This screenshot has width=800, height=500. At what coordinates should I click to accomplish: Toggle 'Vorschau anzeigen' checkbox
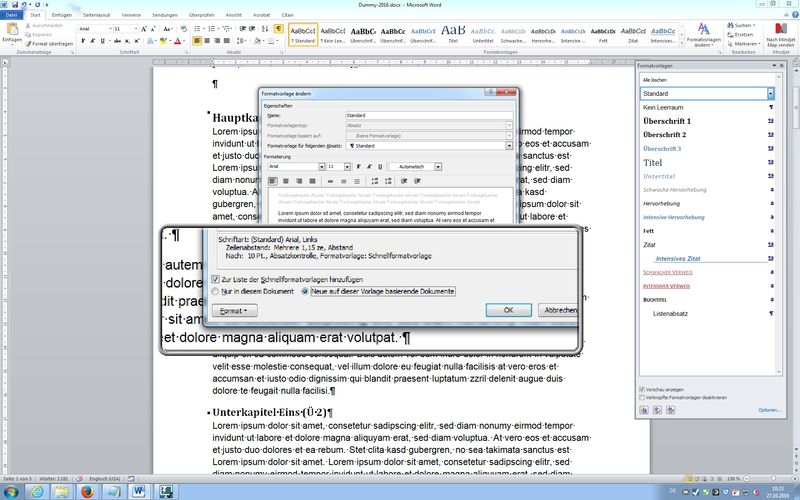(x=642, y=388)
